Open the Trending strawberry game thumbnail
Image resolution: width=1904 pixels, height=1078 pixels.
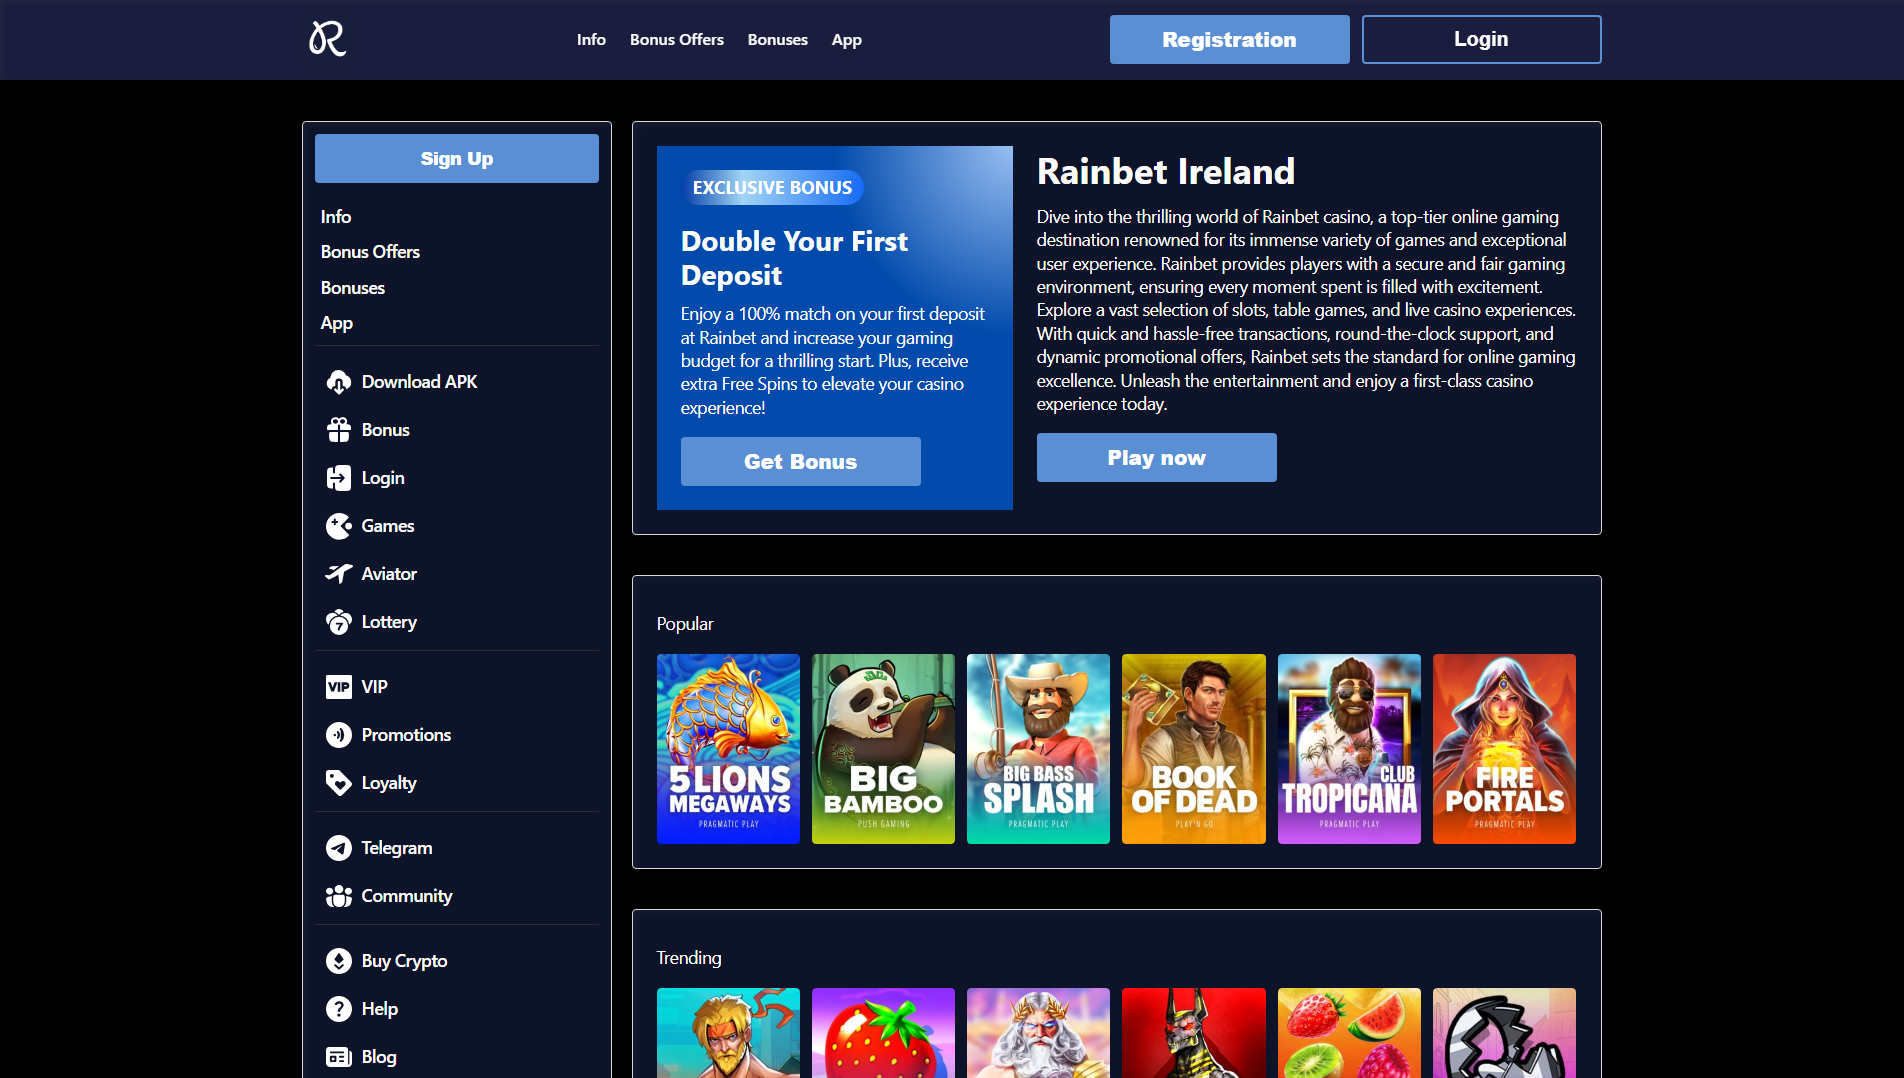point(883,1033)
